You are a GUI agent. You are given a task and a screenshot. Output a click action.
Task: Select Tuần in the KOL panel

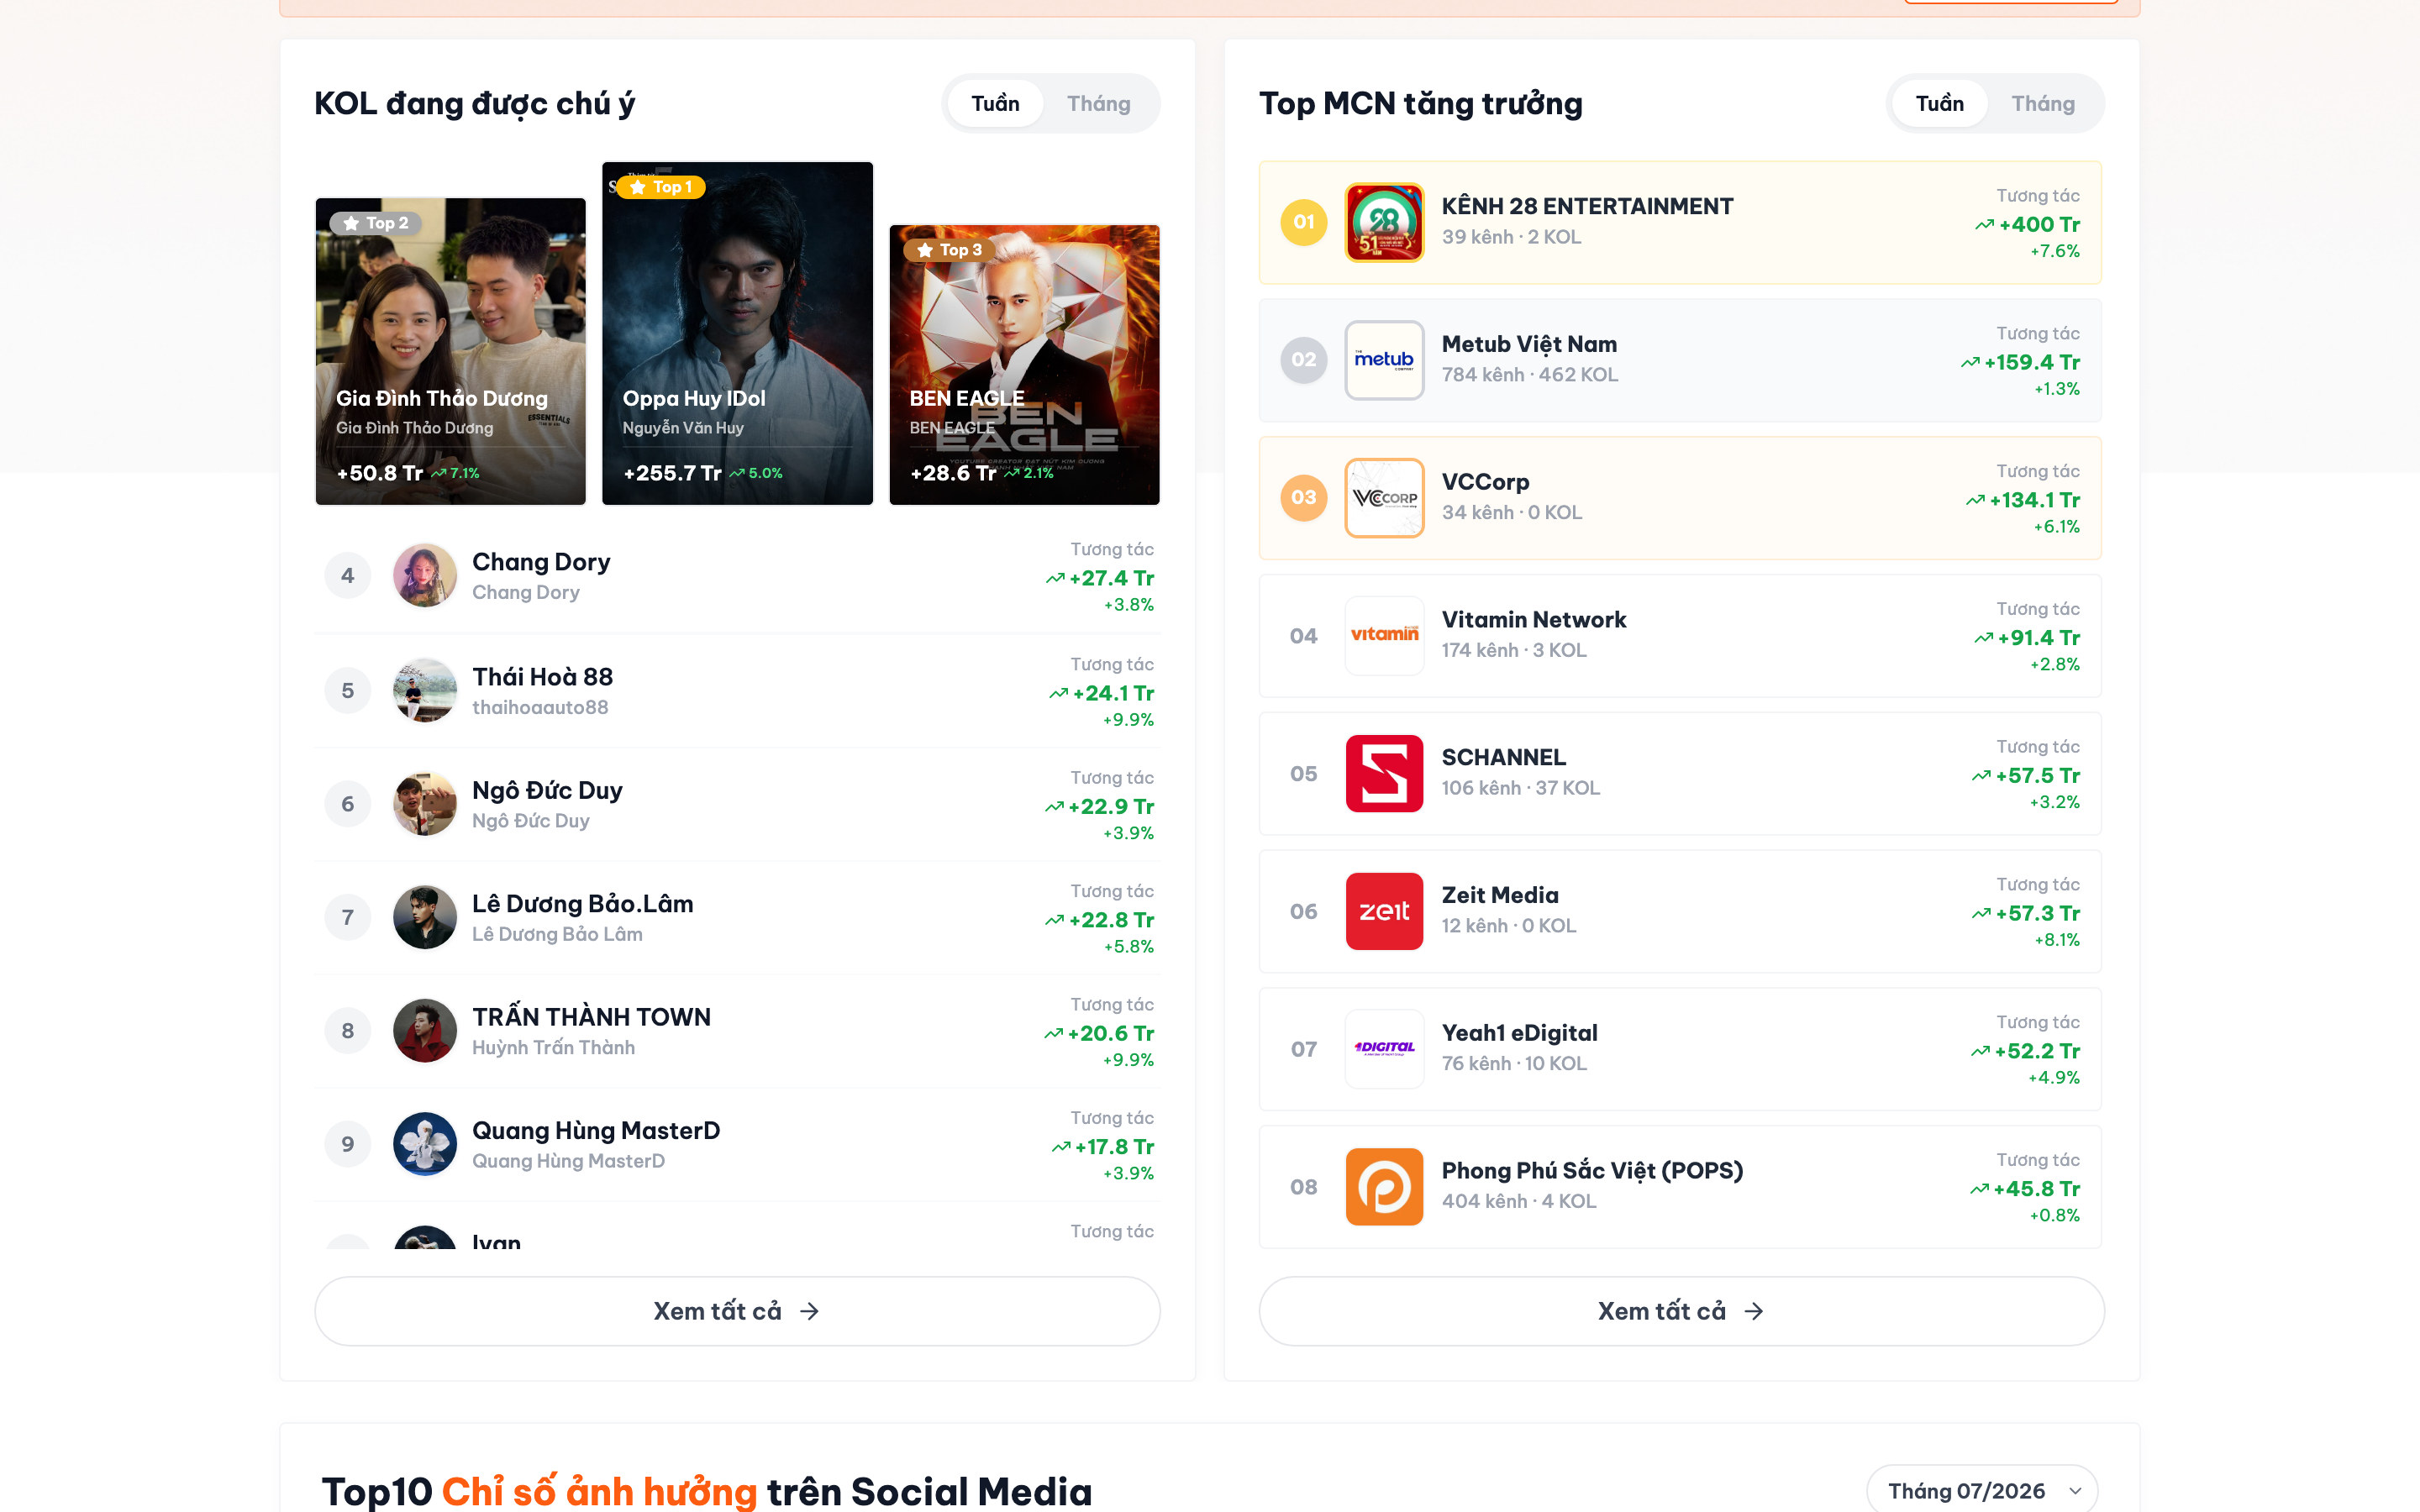click(995, 103)
